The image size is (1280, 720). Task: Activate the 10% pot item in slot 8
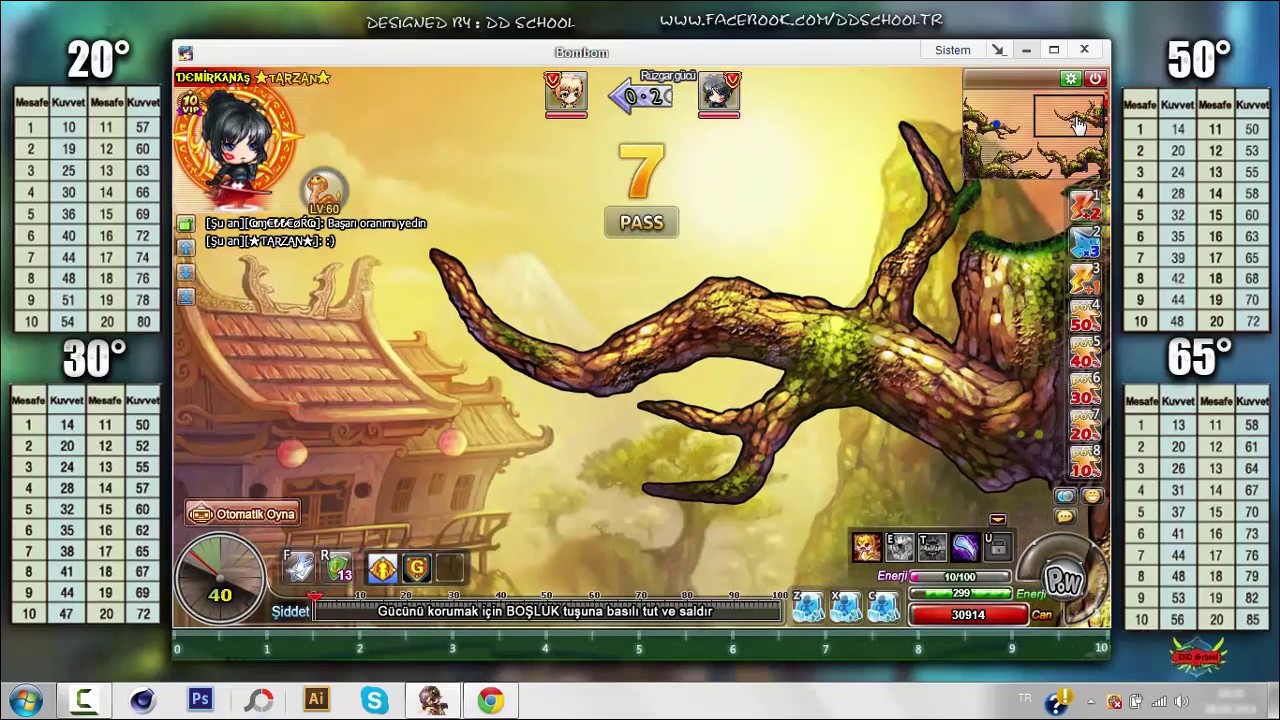click(1085, 463)
